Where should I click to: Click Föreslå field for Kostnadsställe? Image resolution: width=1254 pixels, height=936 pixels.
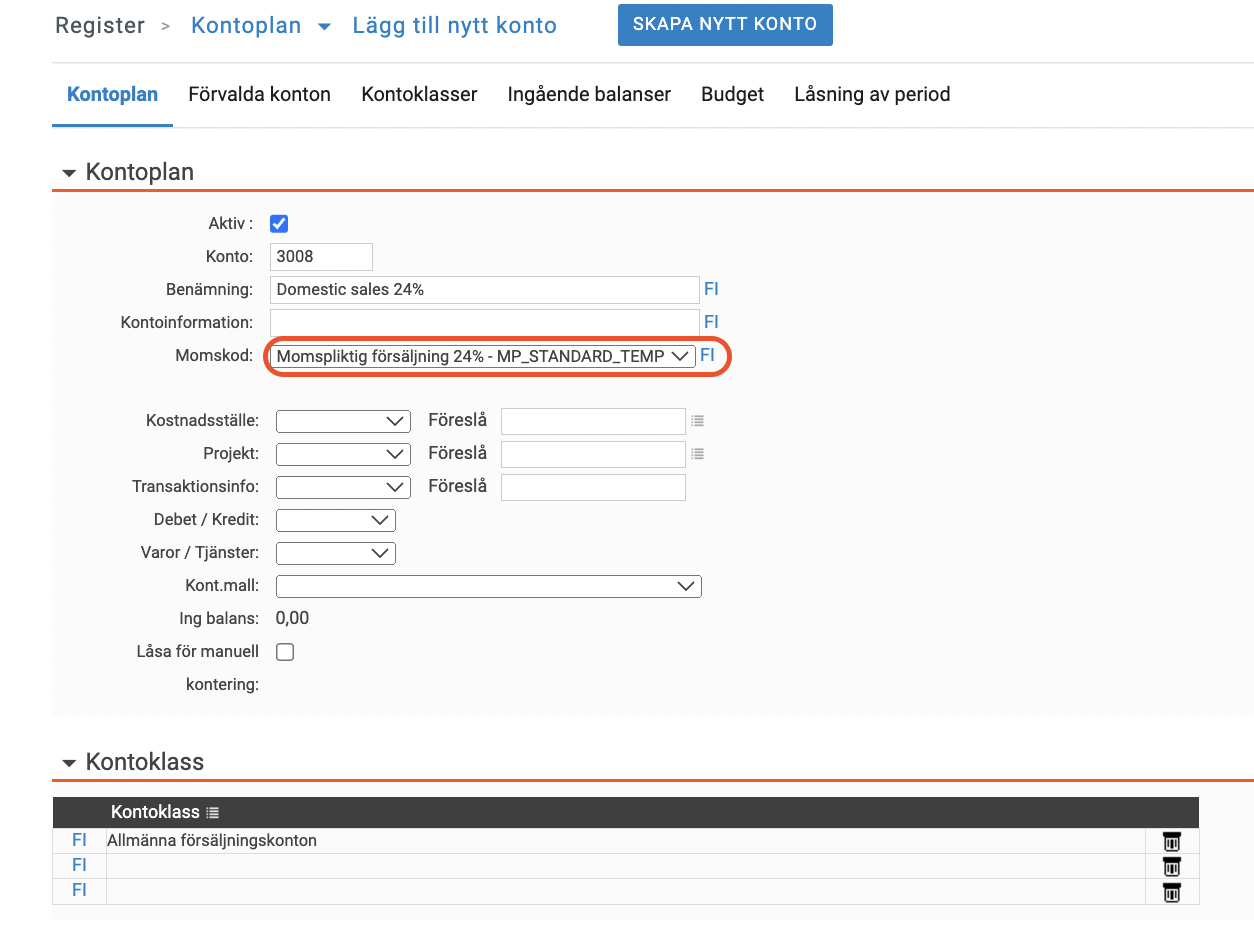coord(593,421)
